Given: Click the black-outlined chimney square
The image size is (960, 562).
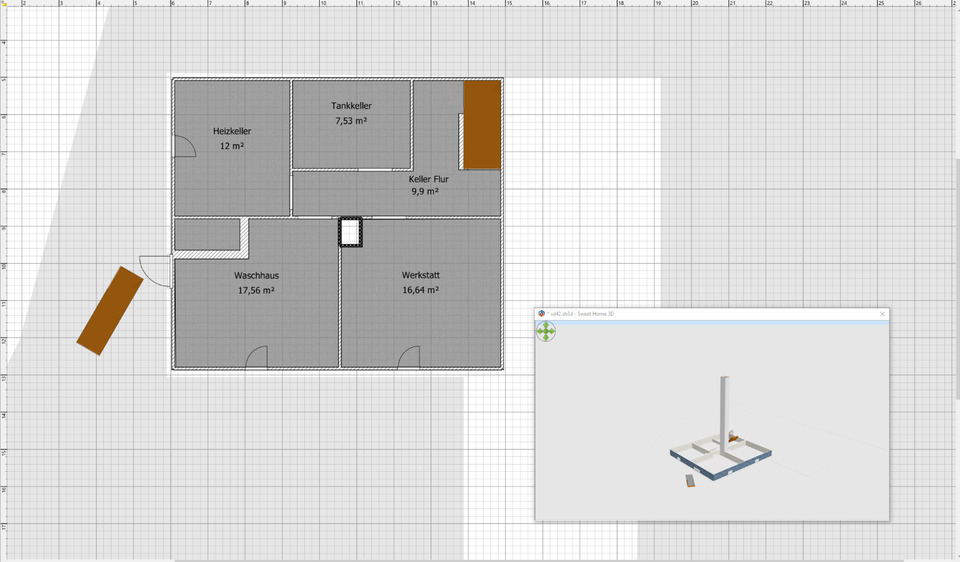Looking at the screenshot, I should (x=350, y=232).
